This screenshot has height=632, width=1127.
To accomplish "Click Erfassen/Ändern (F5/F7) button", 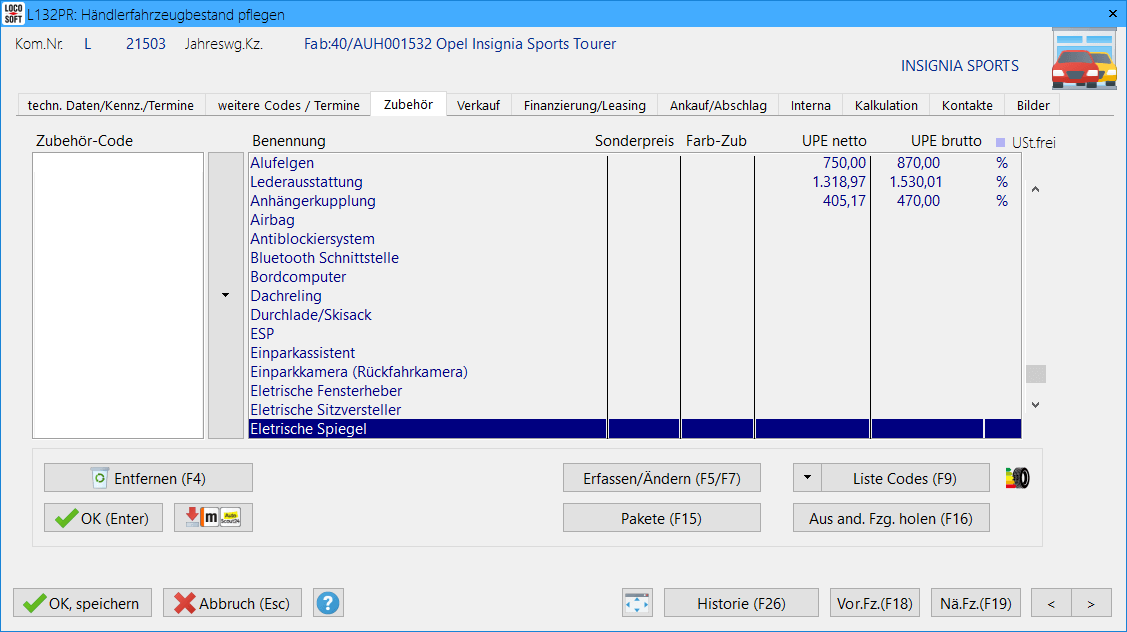I will [661, 478].
